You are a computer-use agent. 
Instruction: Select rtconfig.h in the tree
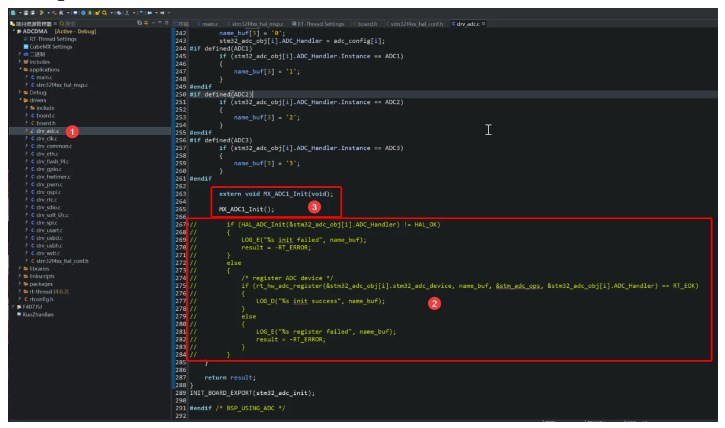pyautogui.click(x=39, y=299)
